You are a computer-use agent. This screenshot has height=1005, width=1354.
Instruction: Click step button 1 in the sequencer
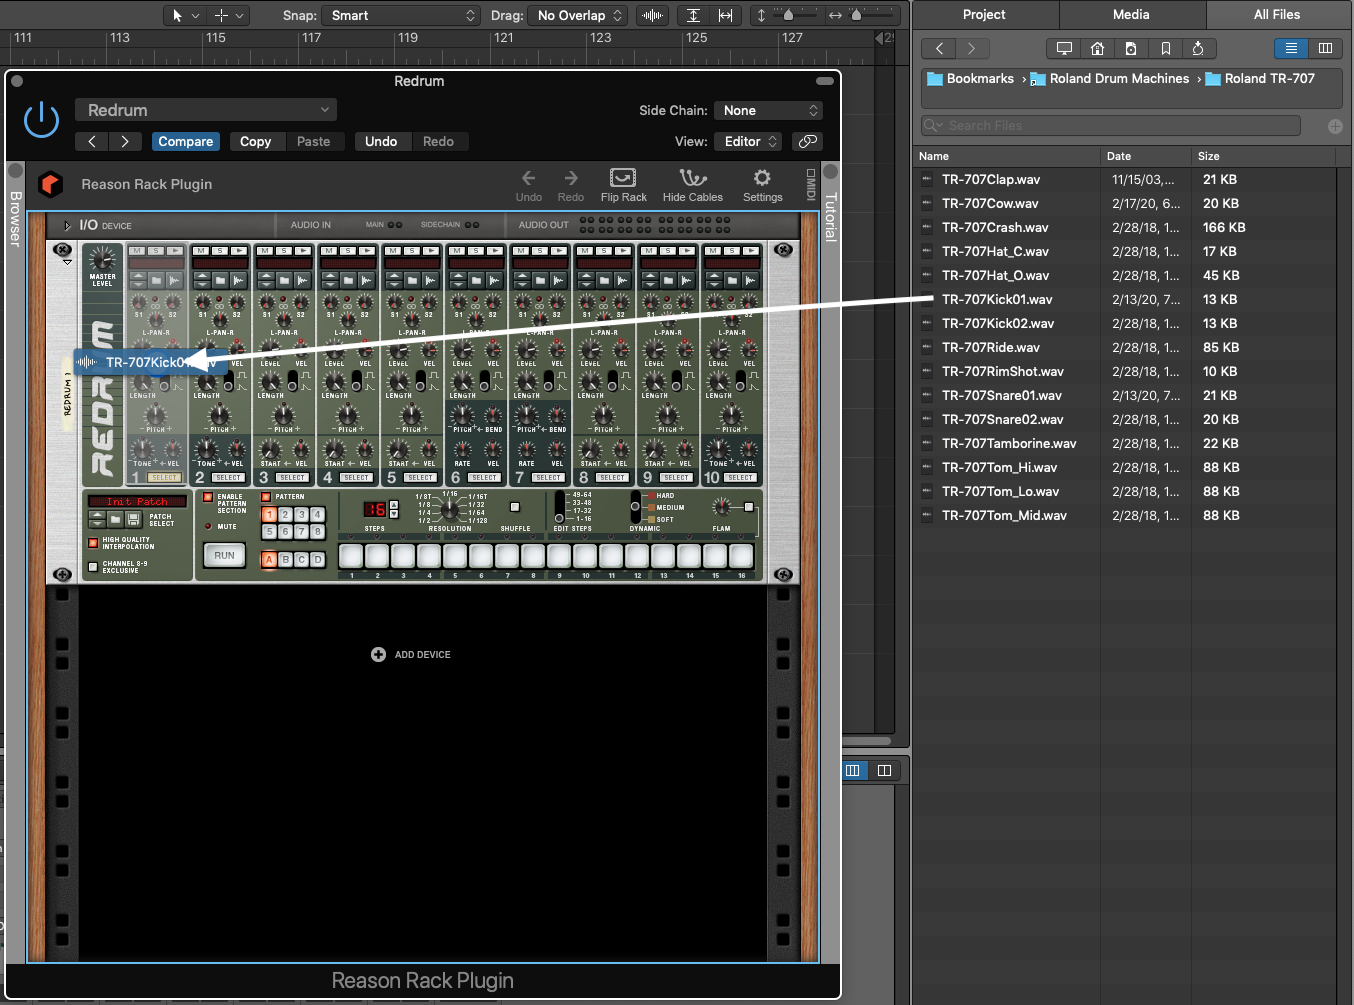pos(351,556)
